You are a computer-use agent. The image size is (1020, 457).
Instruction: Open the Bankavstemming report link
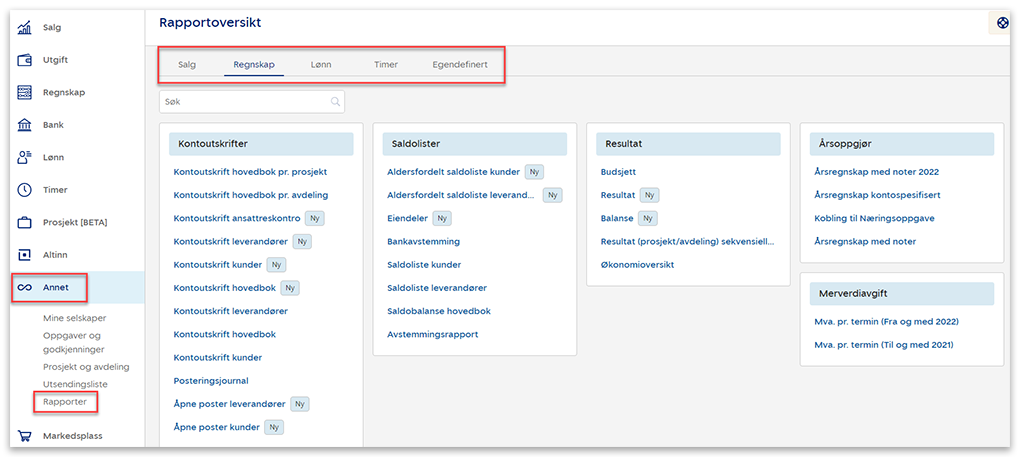(423, 241)
